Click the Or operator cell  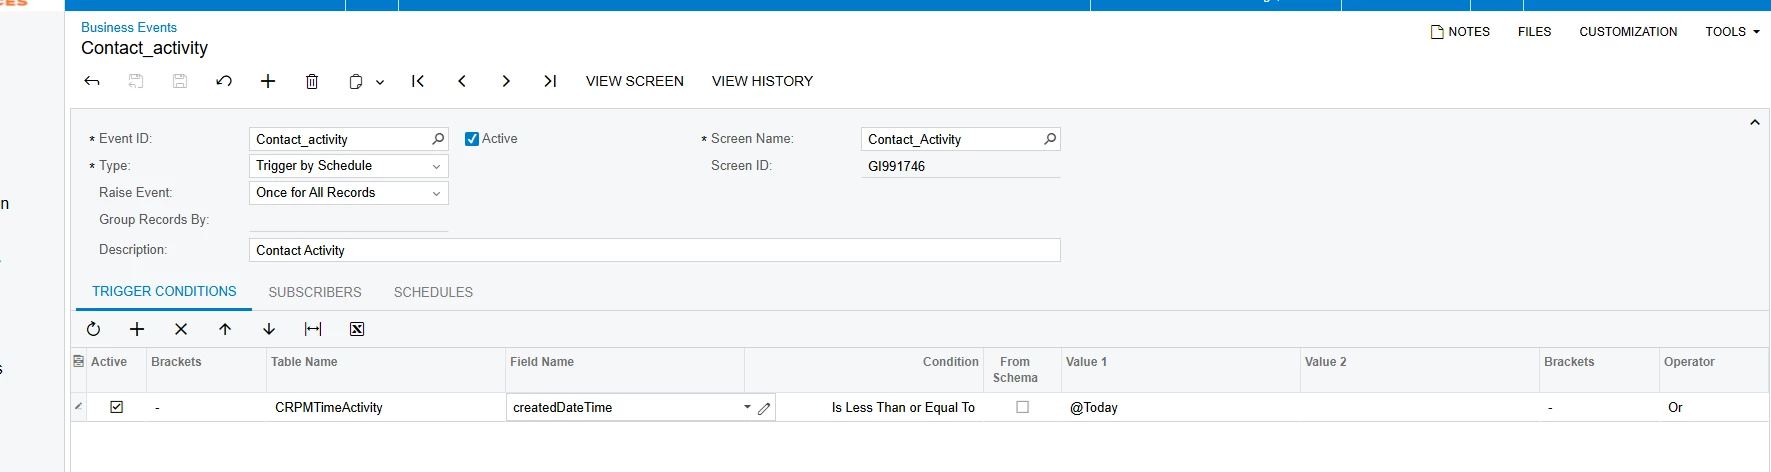tap(1714, 407)
